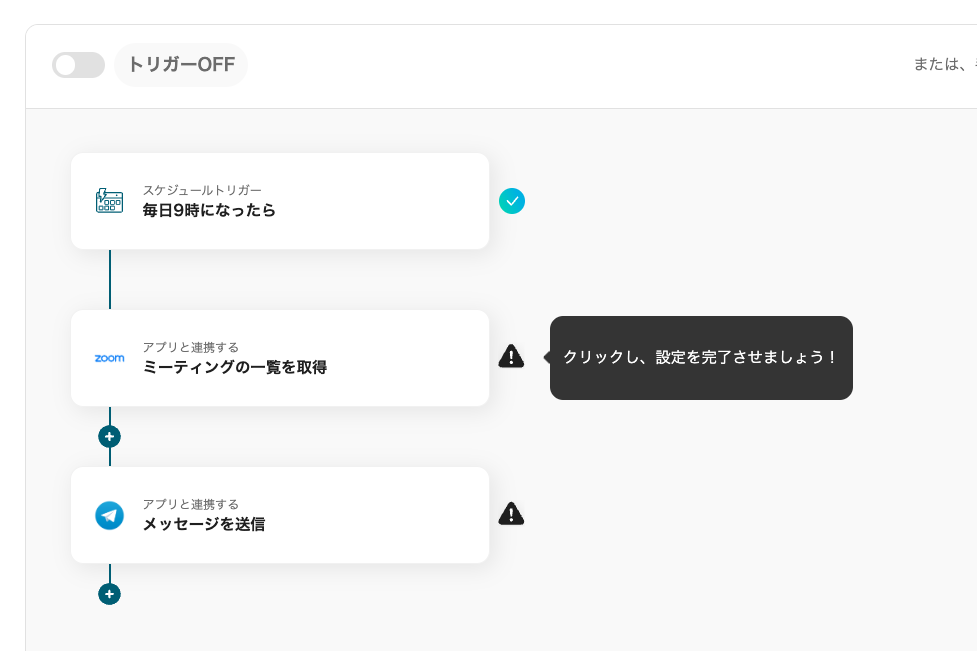Click the トリガーOFF status label
The height and width of the screenshot is (651, 977).
[181, 65]
